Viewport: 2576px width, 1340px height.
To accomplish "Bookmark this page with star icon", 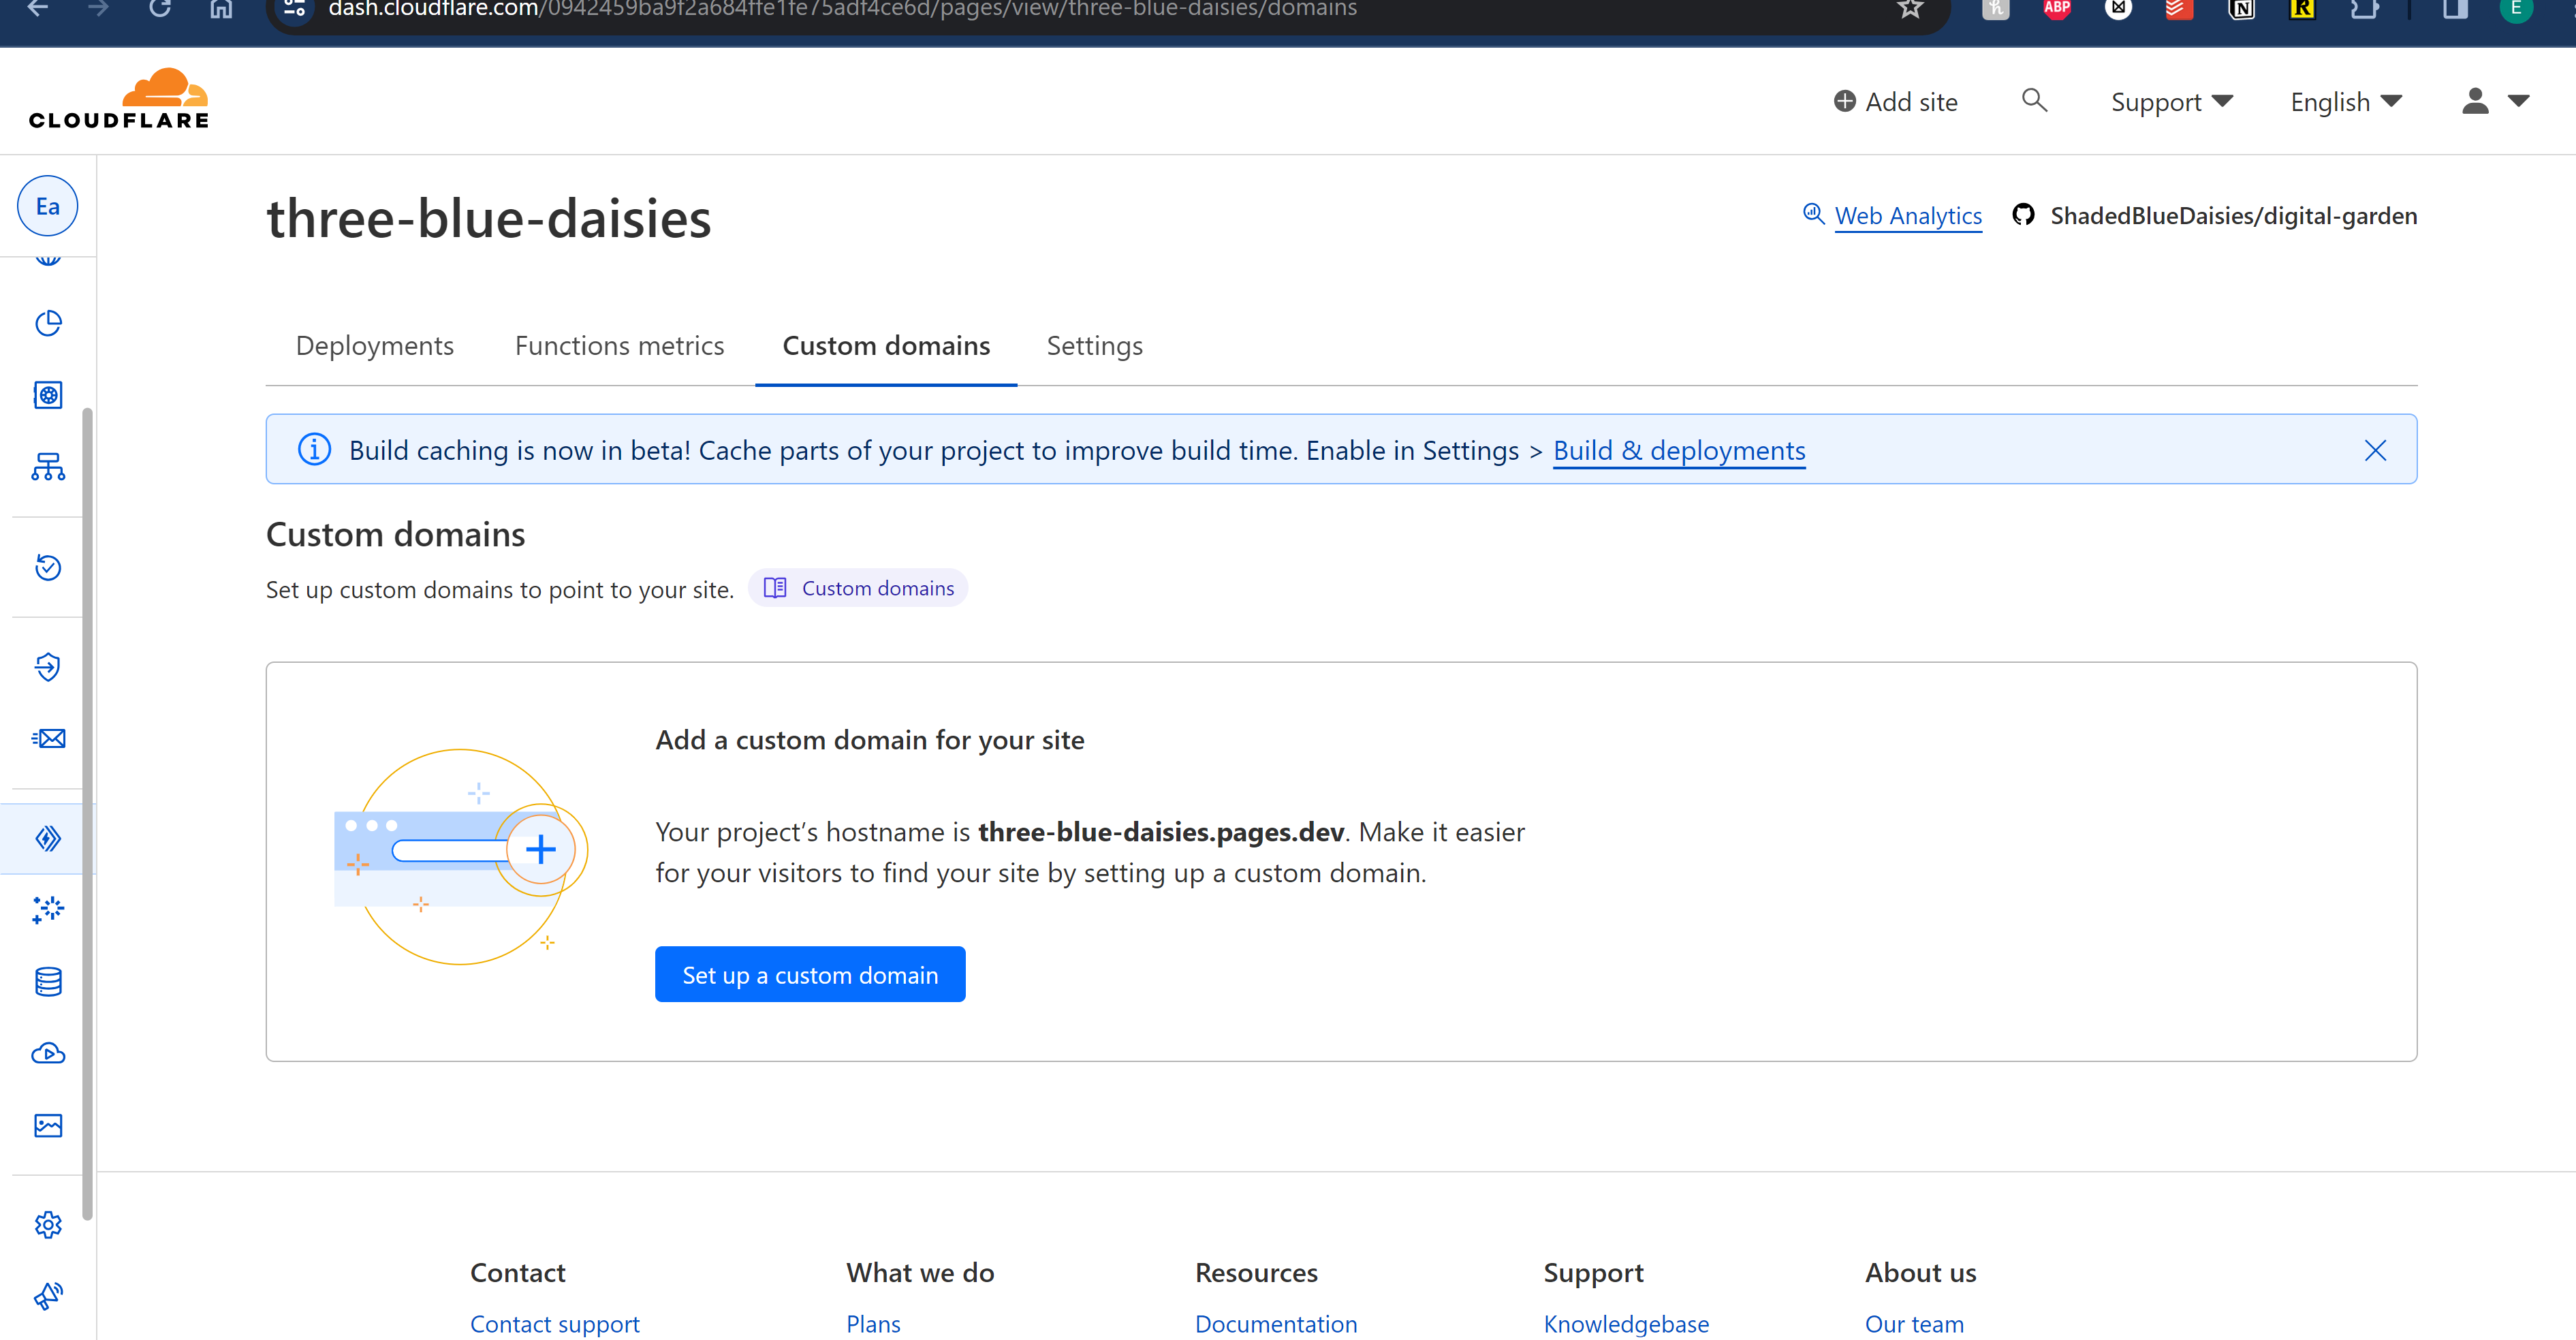I will (1910, 9).
